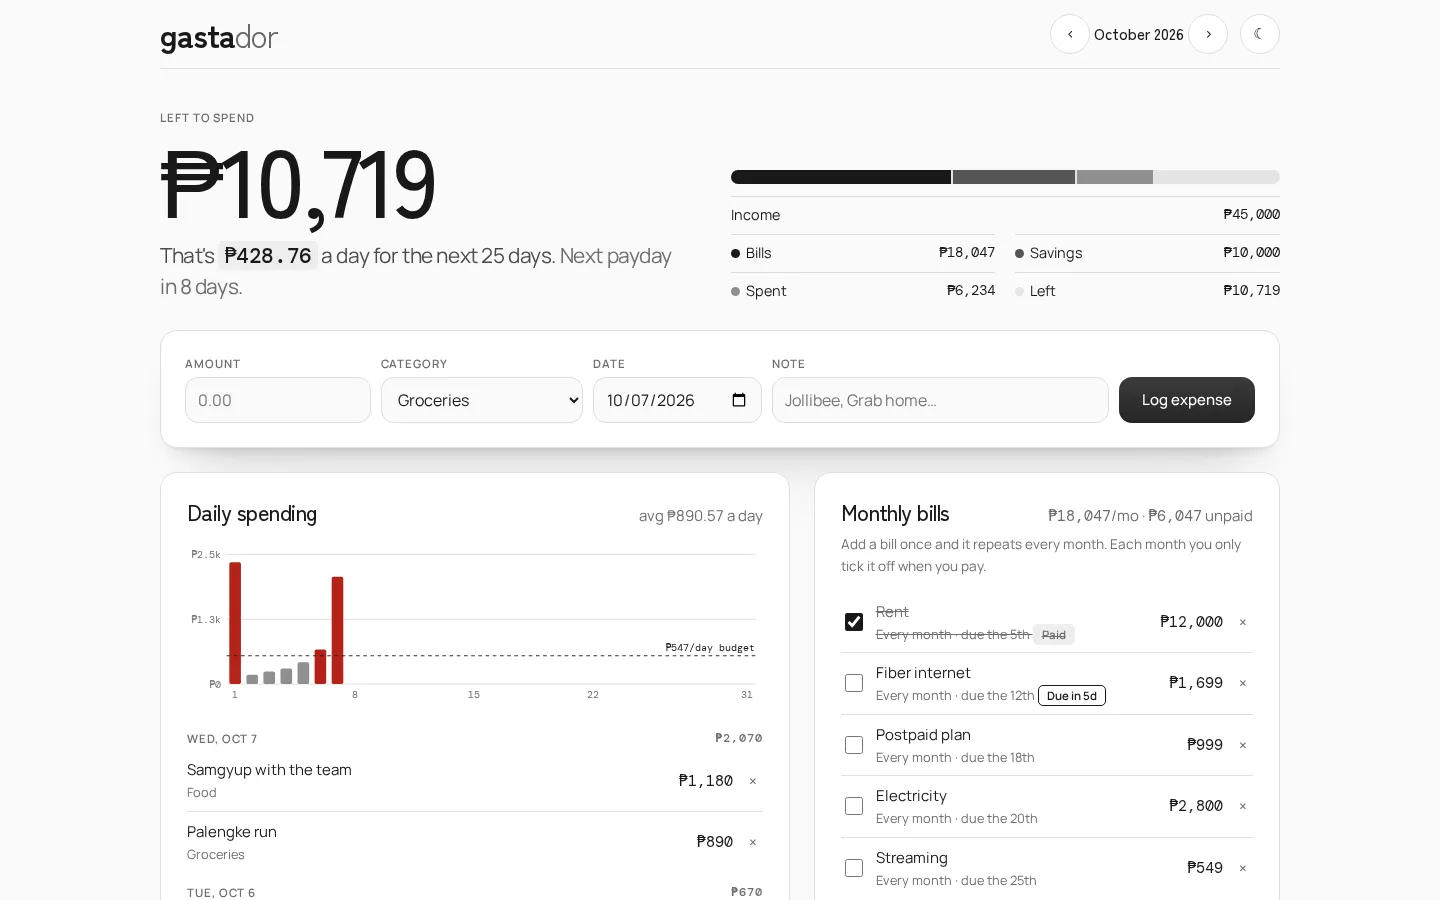Remove the Streaming bill
The width and height of the screenshot is (1440, 900).
1243,868
